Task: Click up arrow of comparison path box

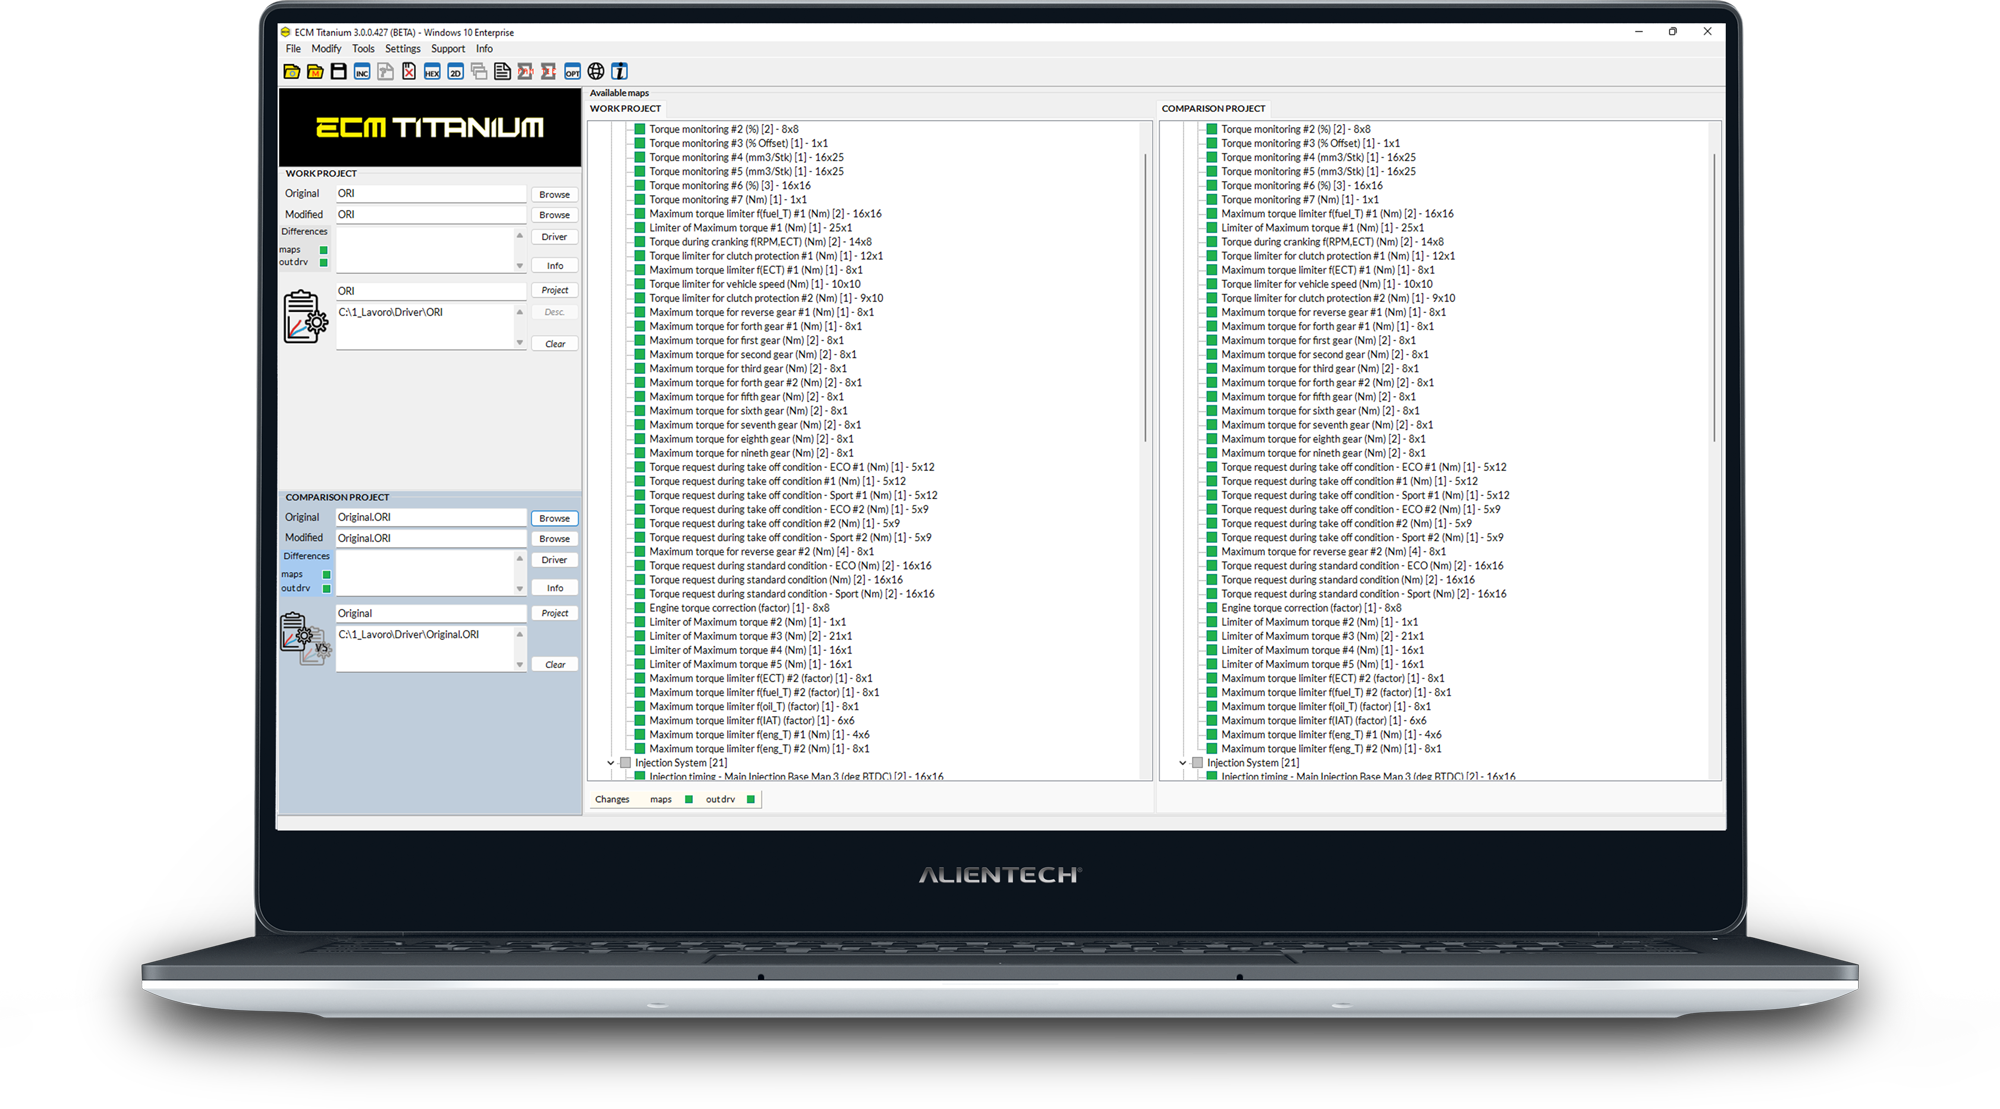Action: pyautogui.click(x=519, y=635)
